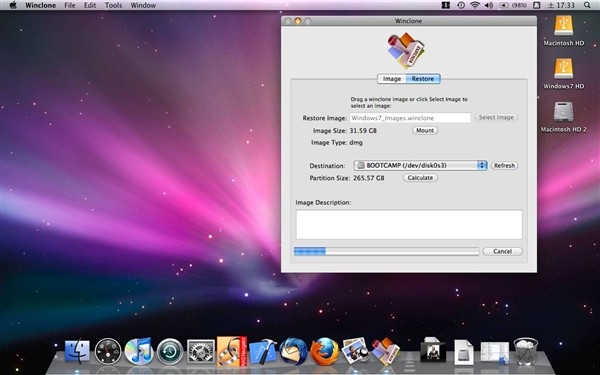Open the photo stack folder in Dock
Screen dimensions: 600x375
click(x=433, y=350)
